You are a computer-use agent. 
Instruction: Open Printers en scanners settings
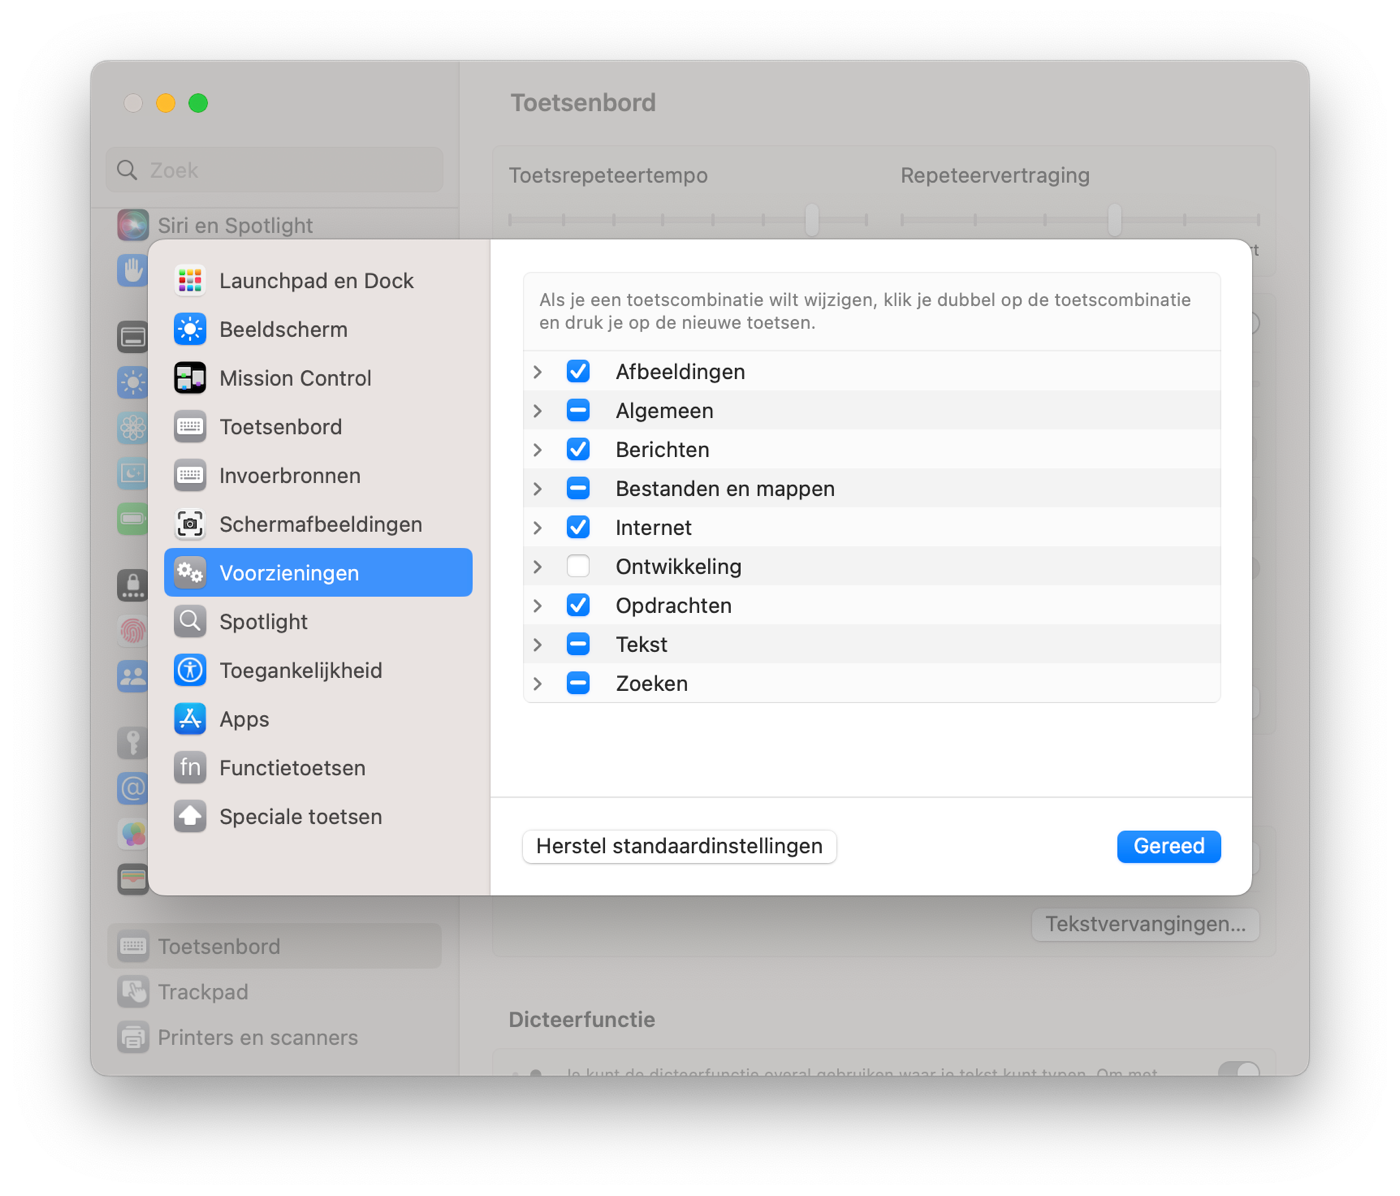tap(274, 1037)
